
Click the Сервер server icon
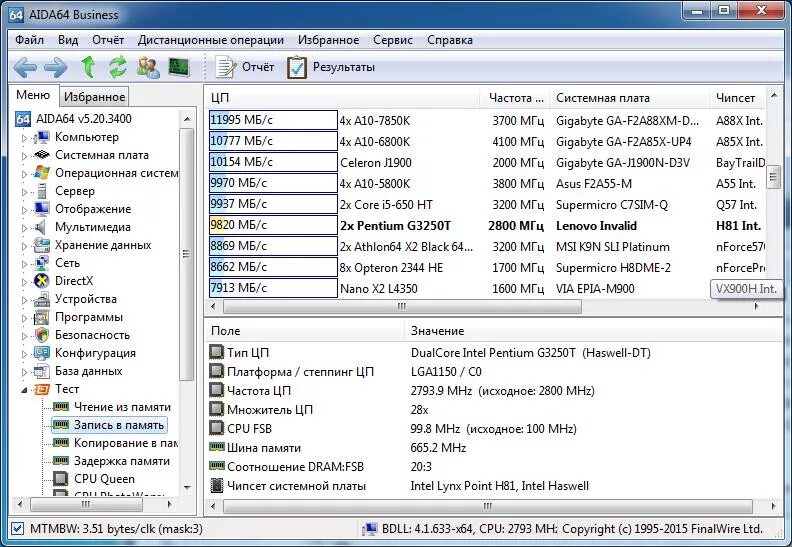(x=42, y=191)
